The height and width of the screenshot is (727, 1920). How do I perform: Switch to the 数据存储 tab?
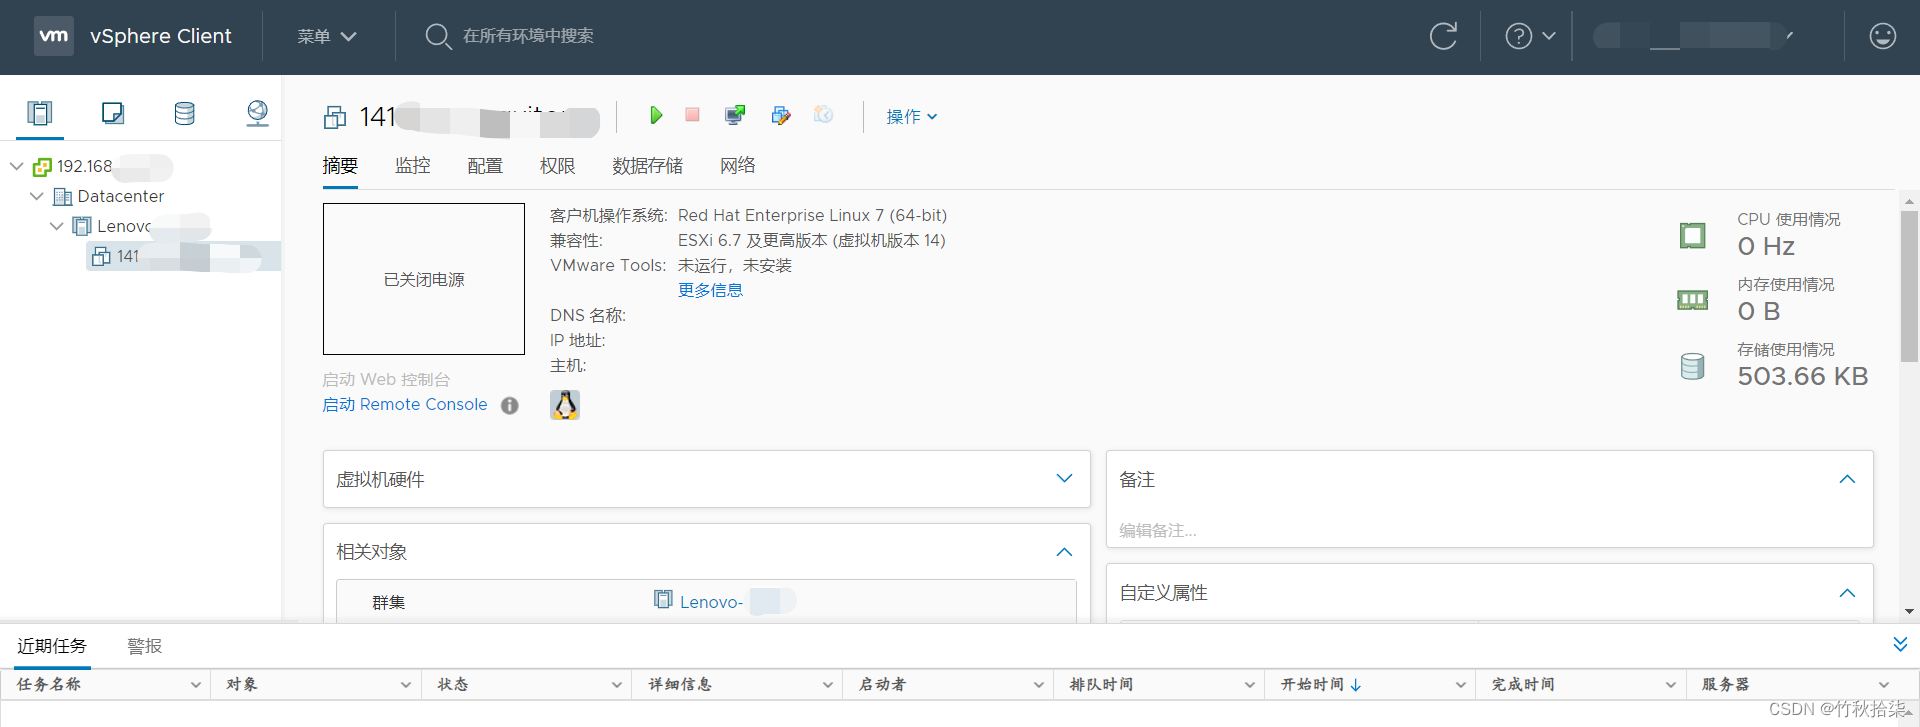pos(647,166)
